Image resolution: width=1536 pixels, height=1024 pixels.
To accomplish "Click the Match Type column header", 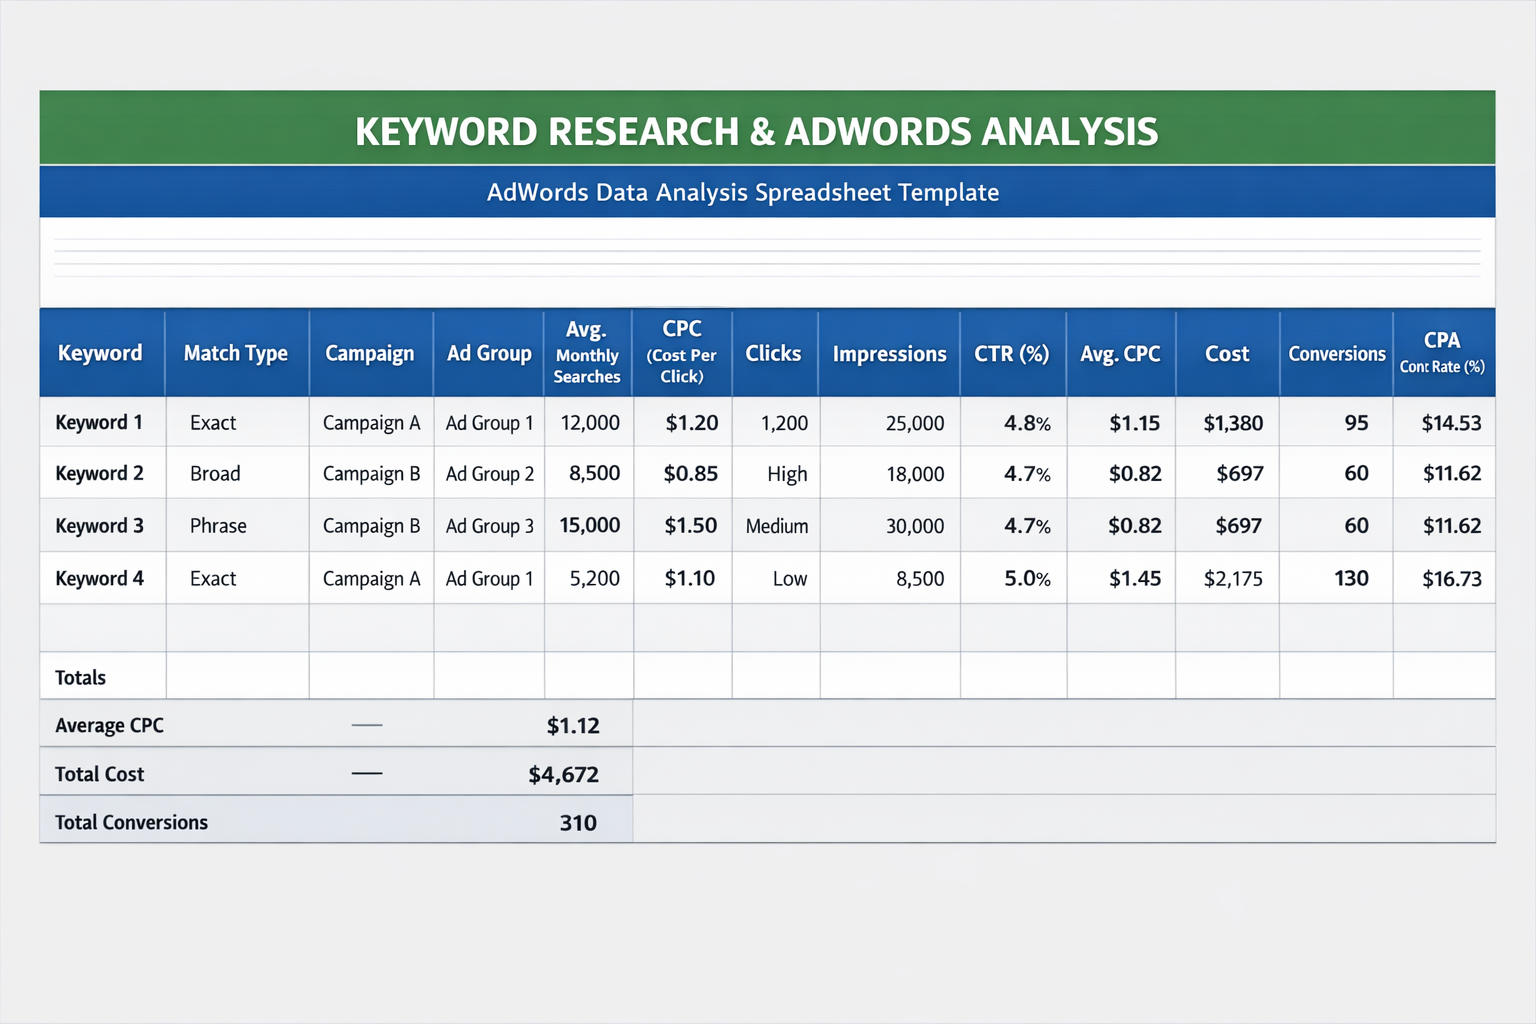I will 236,353.
